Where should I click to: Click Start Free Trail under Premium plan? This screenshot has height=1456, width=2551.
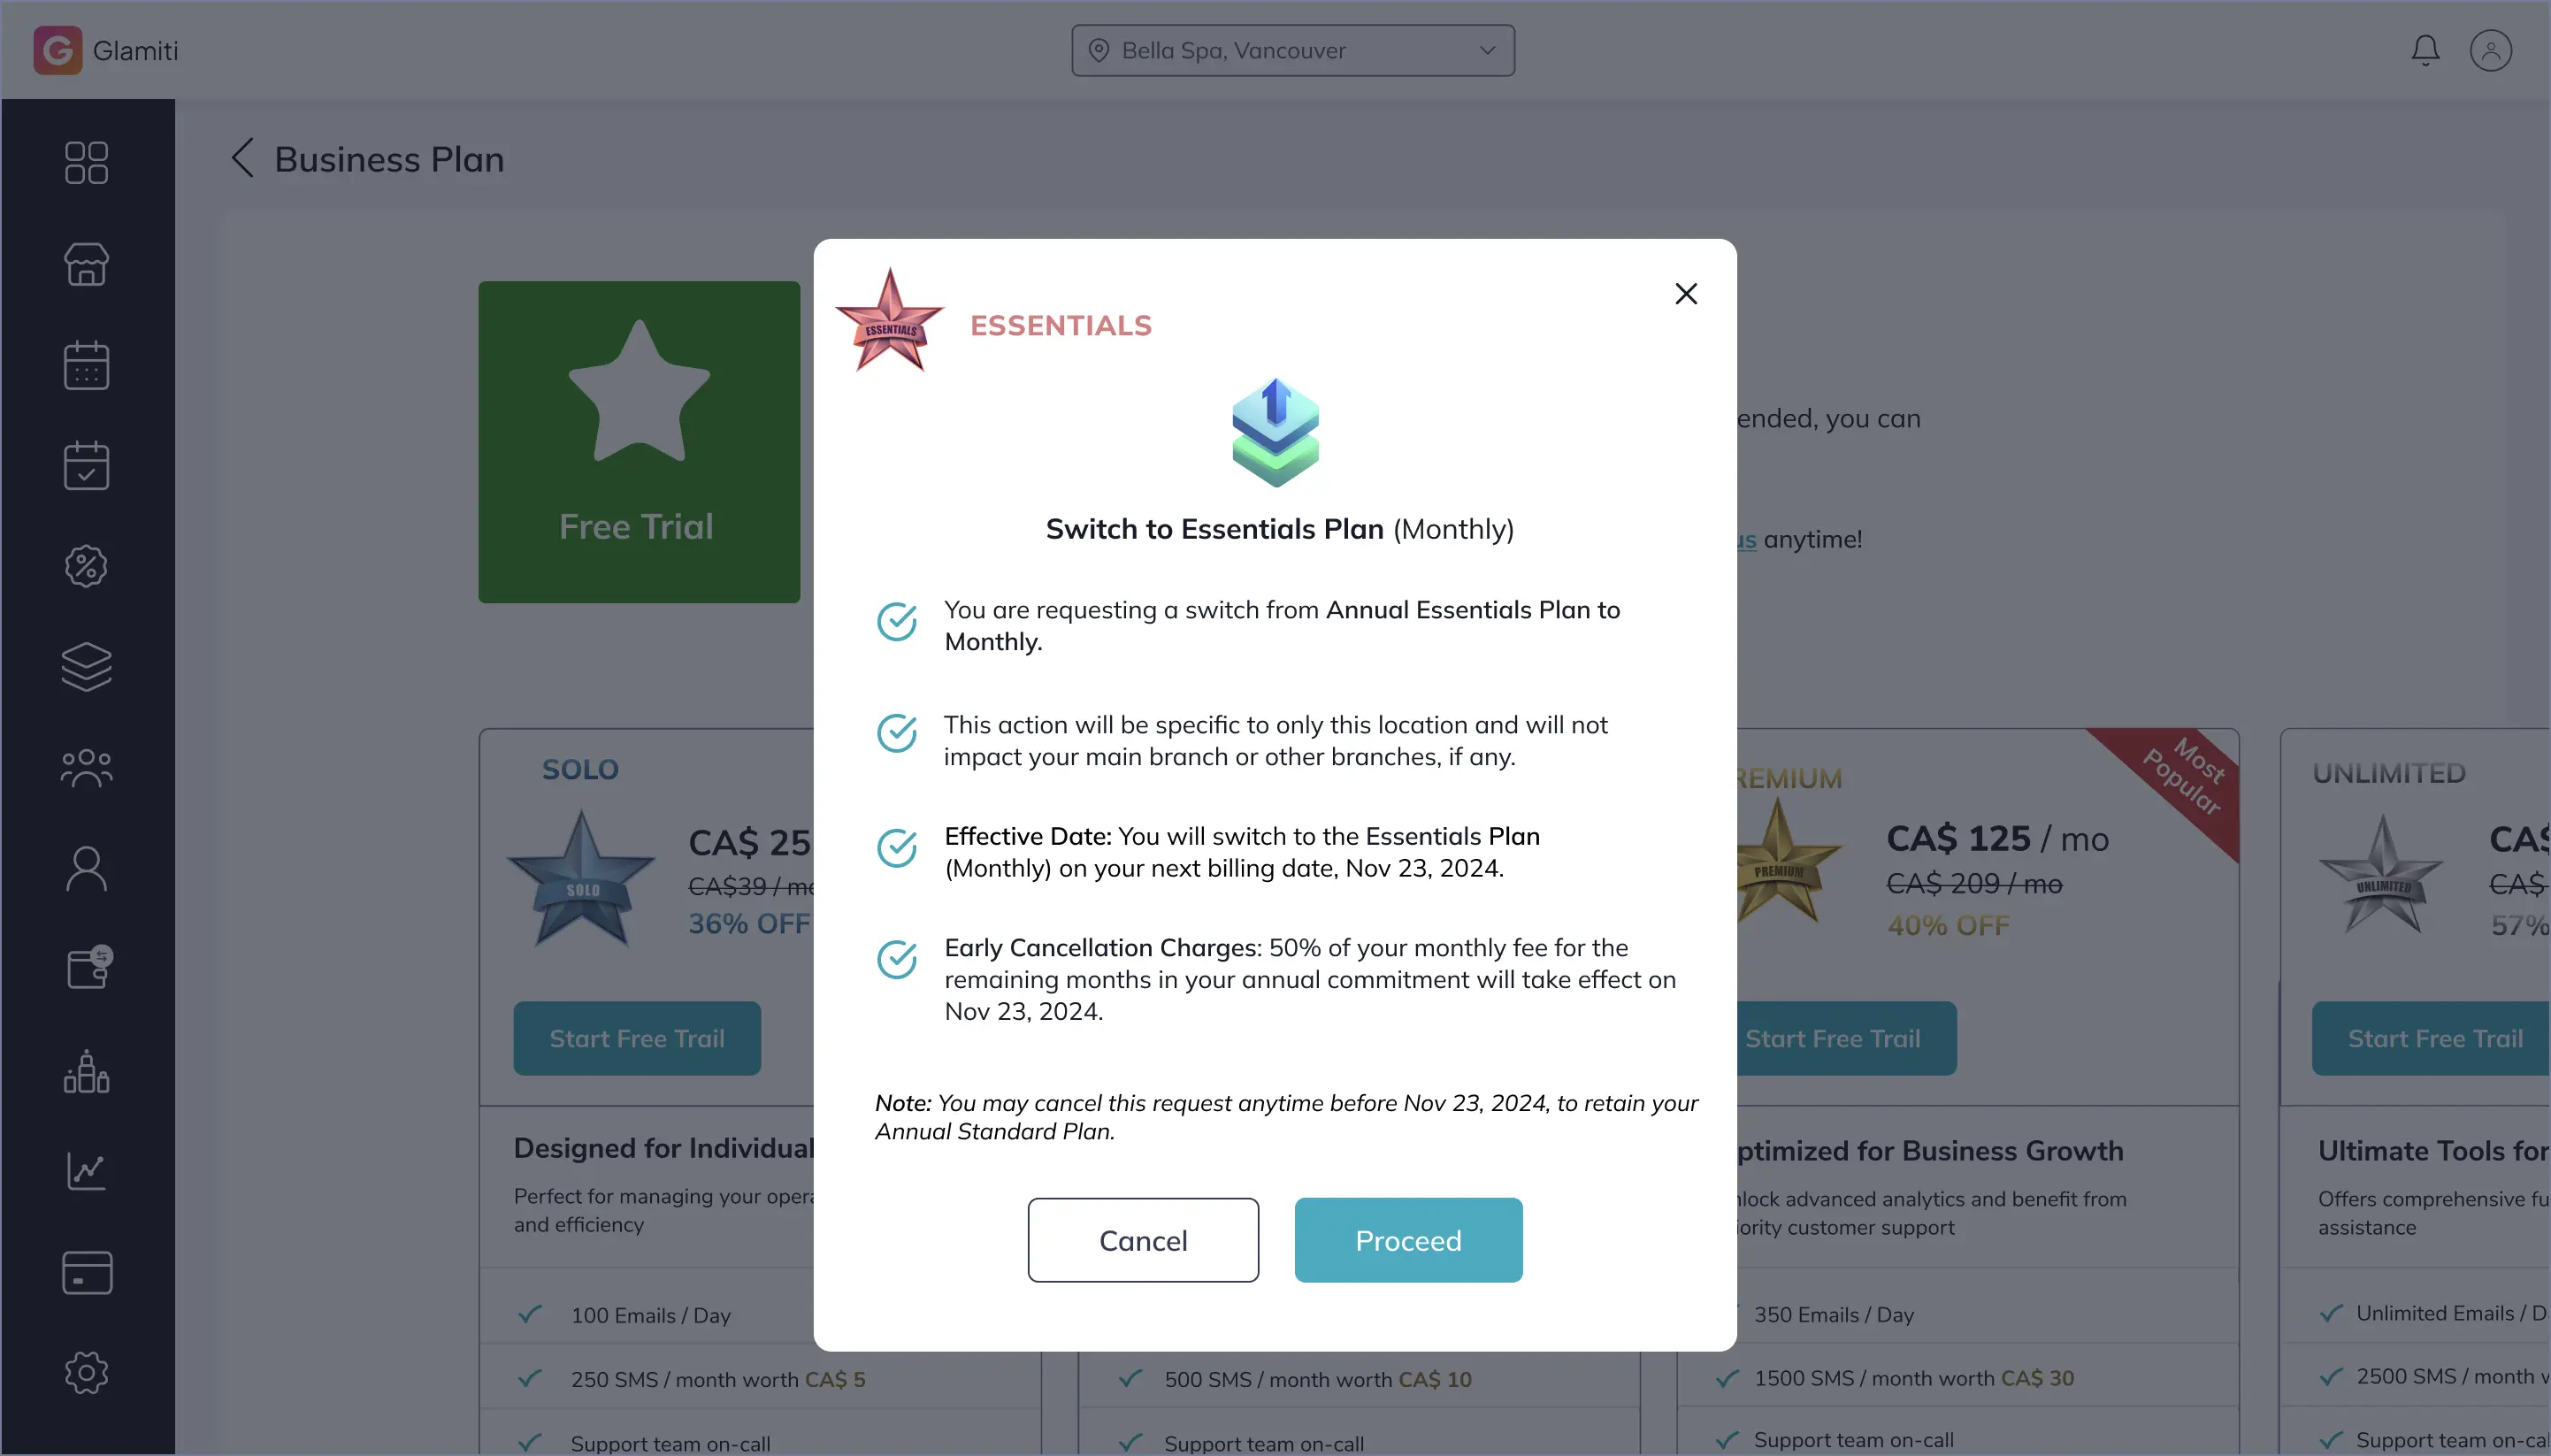click(1832, 1038)
